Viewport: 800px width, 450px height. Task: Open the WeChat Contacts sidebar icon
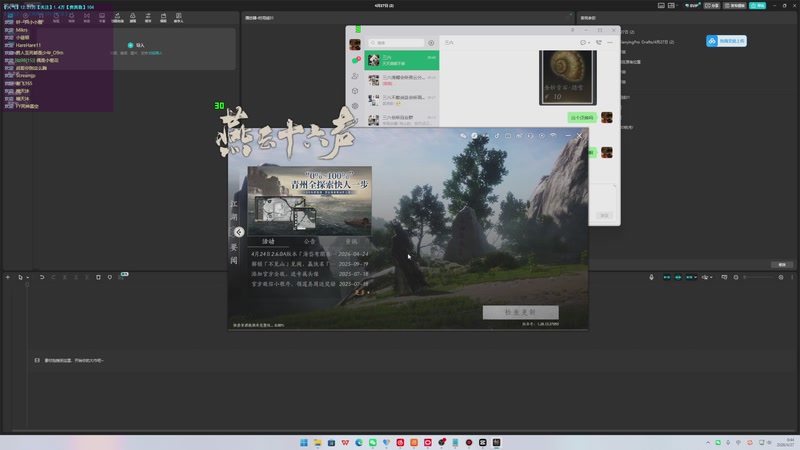[x=355, y=76]
